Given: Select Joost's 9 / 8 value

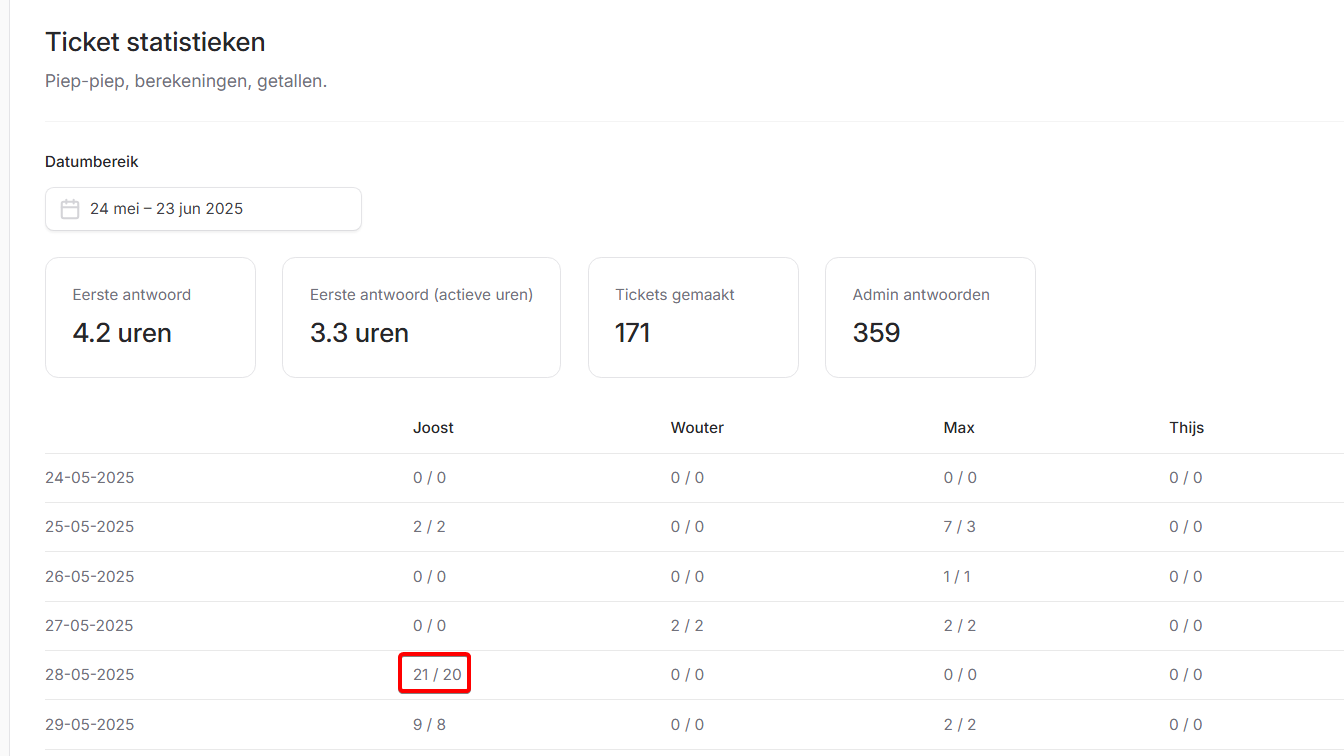Looking at the screenshot, I should [x=429, y=724].
